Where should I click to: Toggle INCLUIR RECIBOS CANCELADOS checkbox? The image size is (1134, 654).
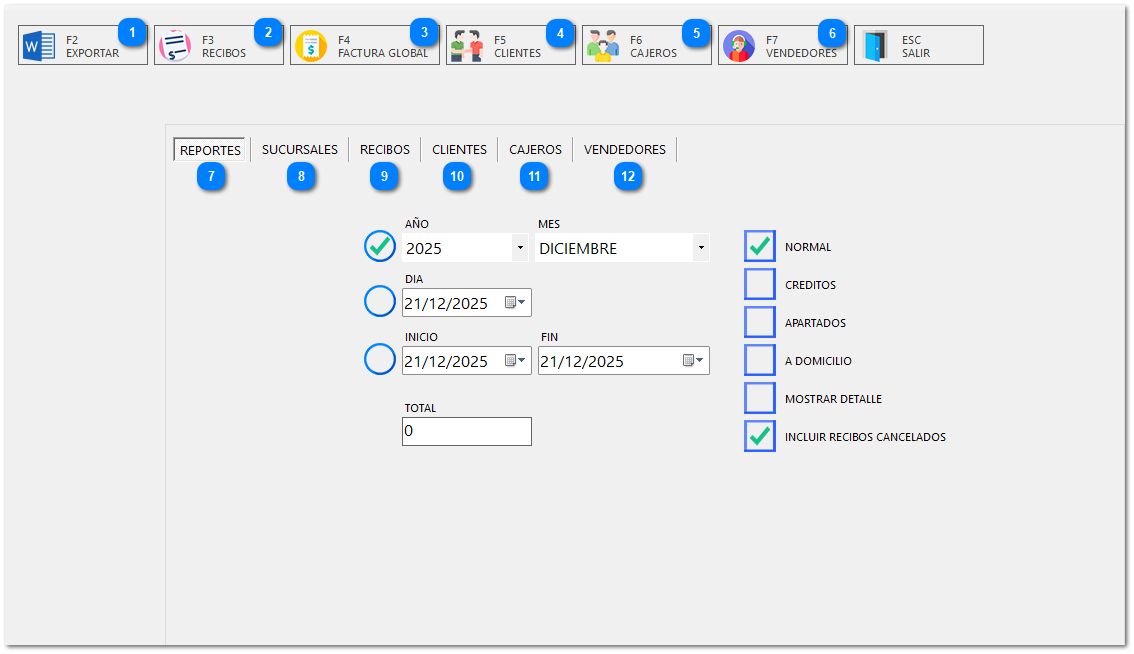point(760,436)
